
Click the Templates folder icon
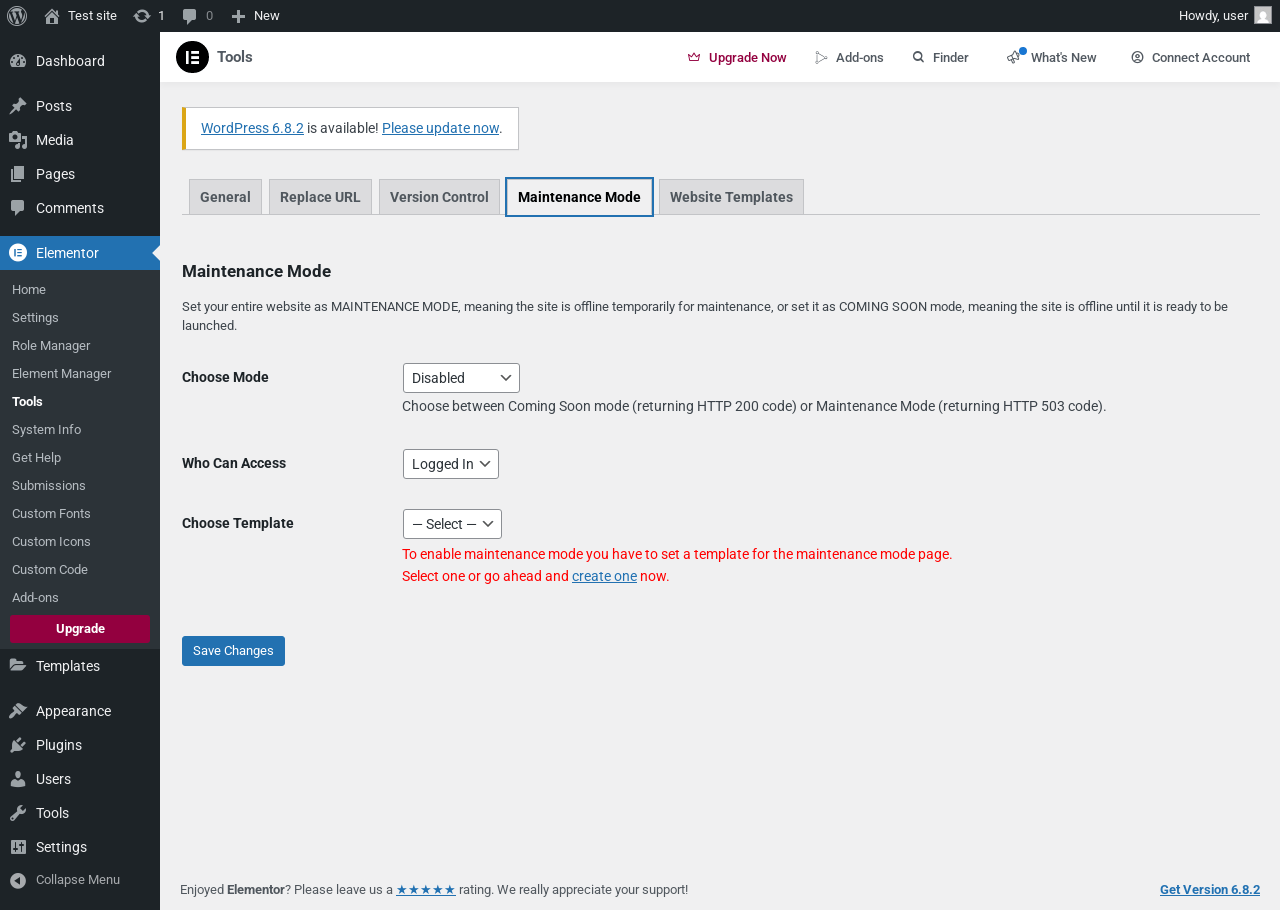coord(18,666)
